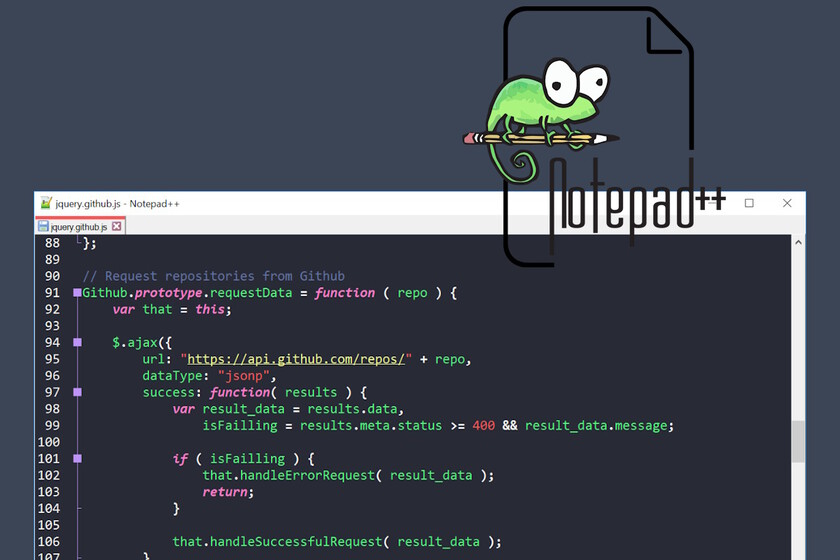Click line number 99 in the margin

(52, 426)
